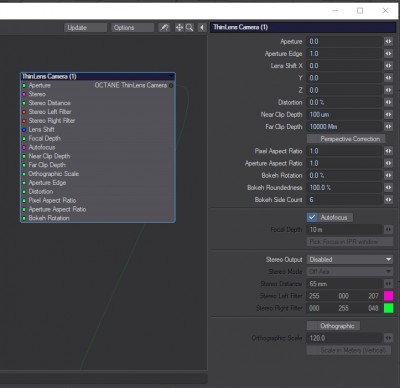This screenshot has height=388, width=400.
Task: Toggle the Orthographic mode button
Action: (333, 326)
